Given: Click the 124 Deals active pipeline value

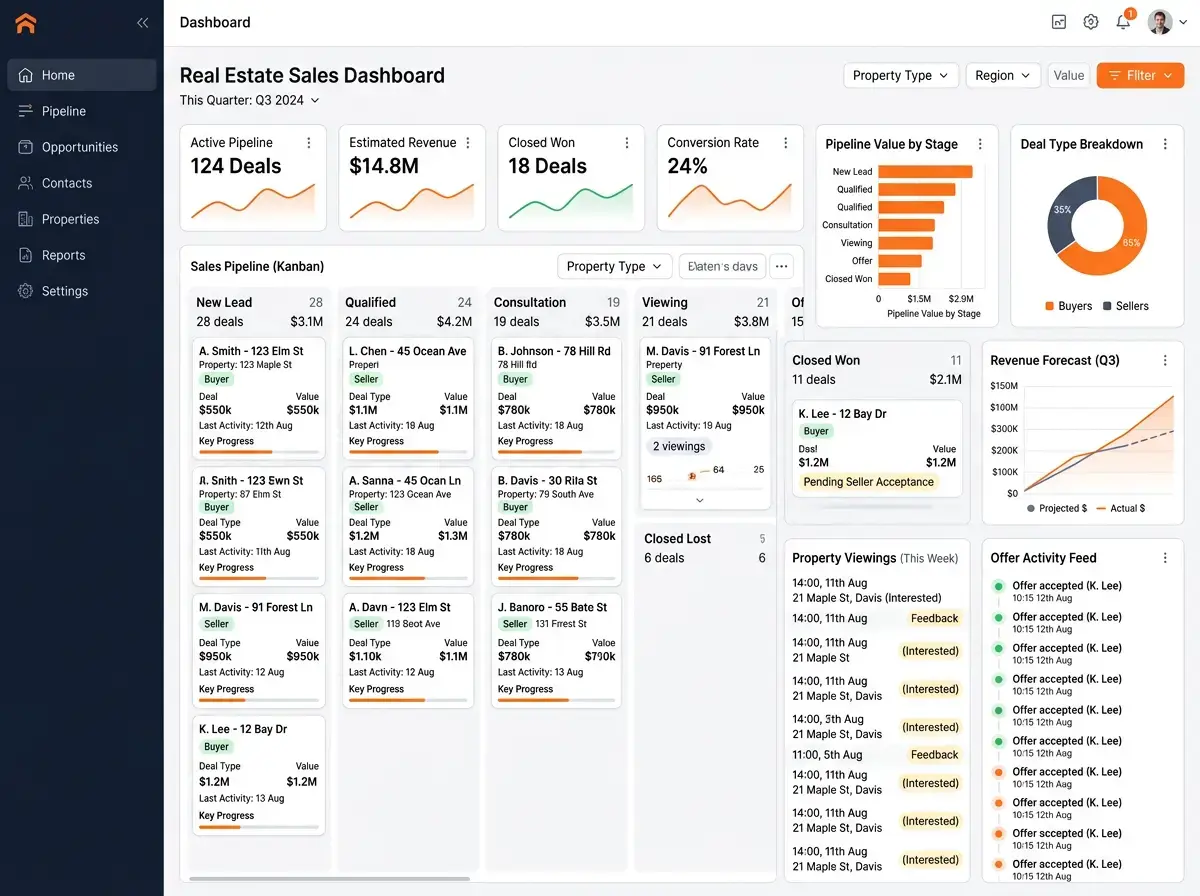Looking at the screenshot, I should click(236, 166).
